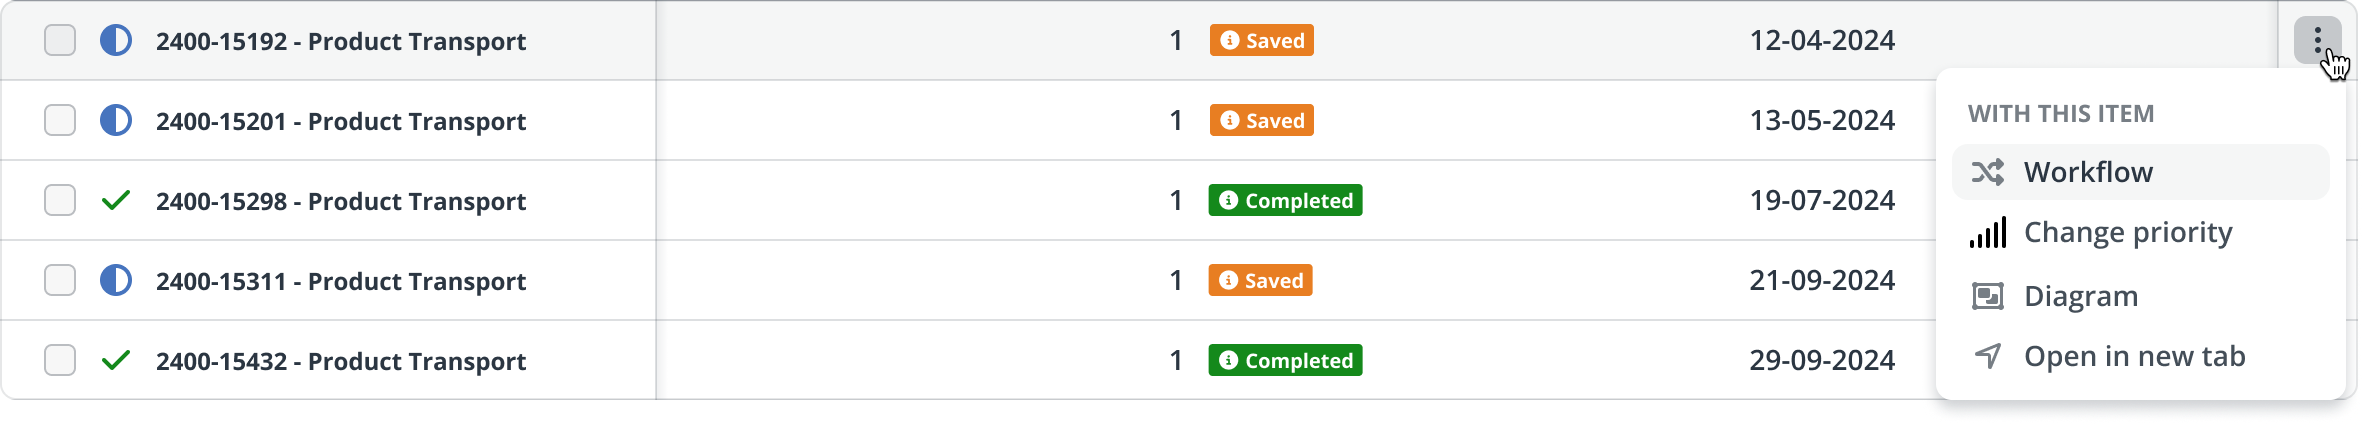Click the green checkmark icon for 2400-15432
This screenshot has height=424, width=2362.
116,360
